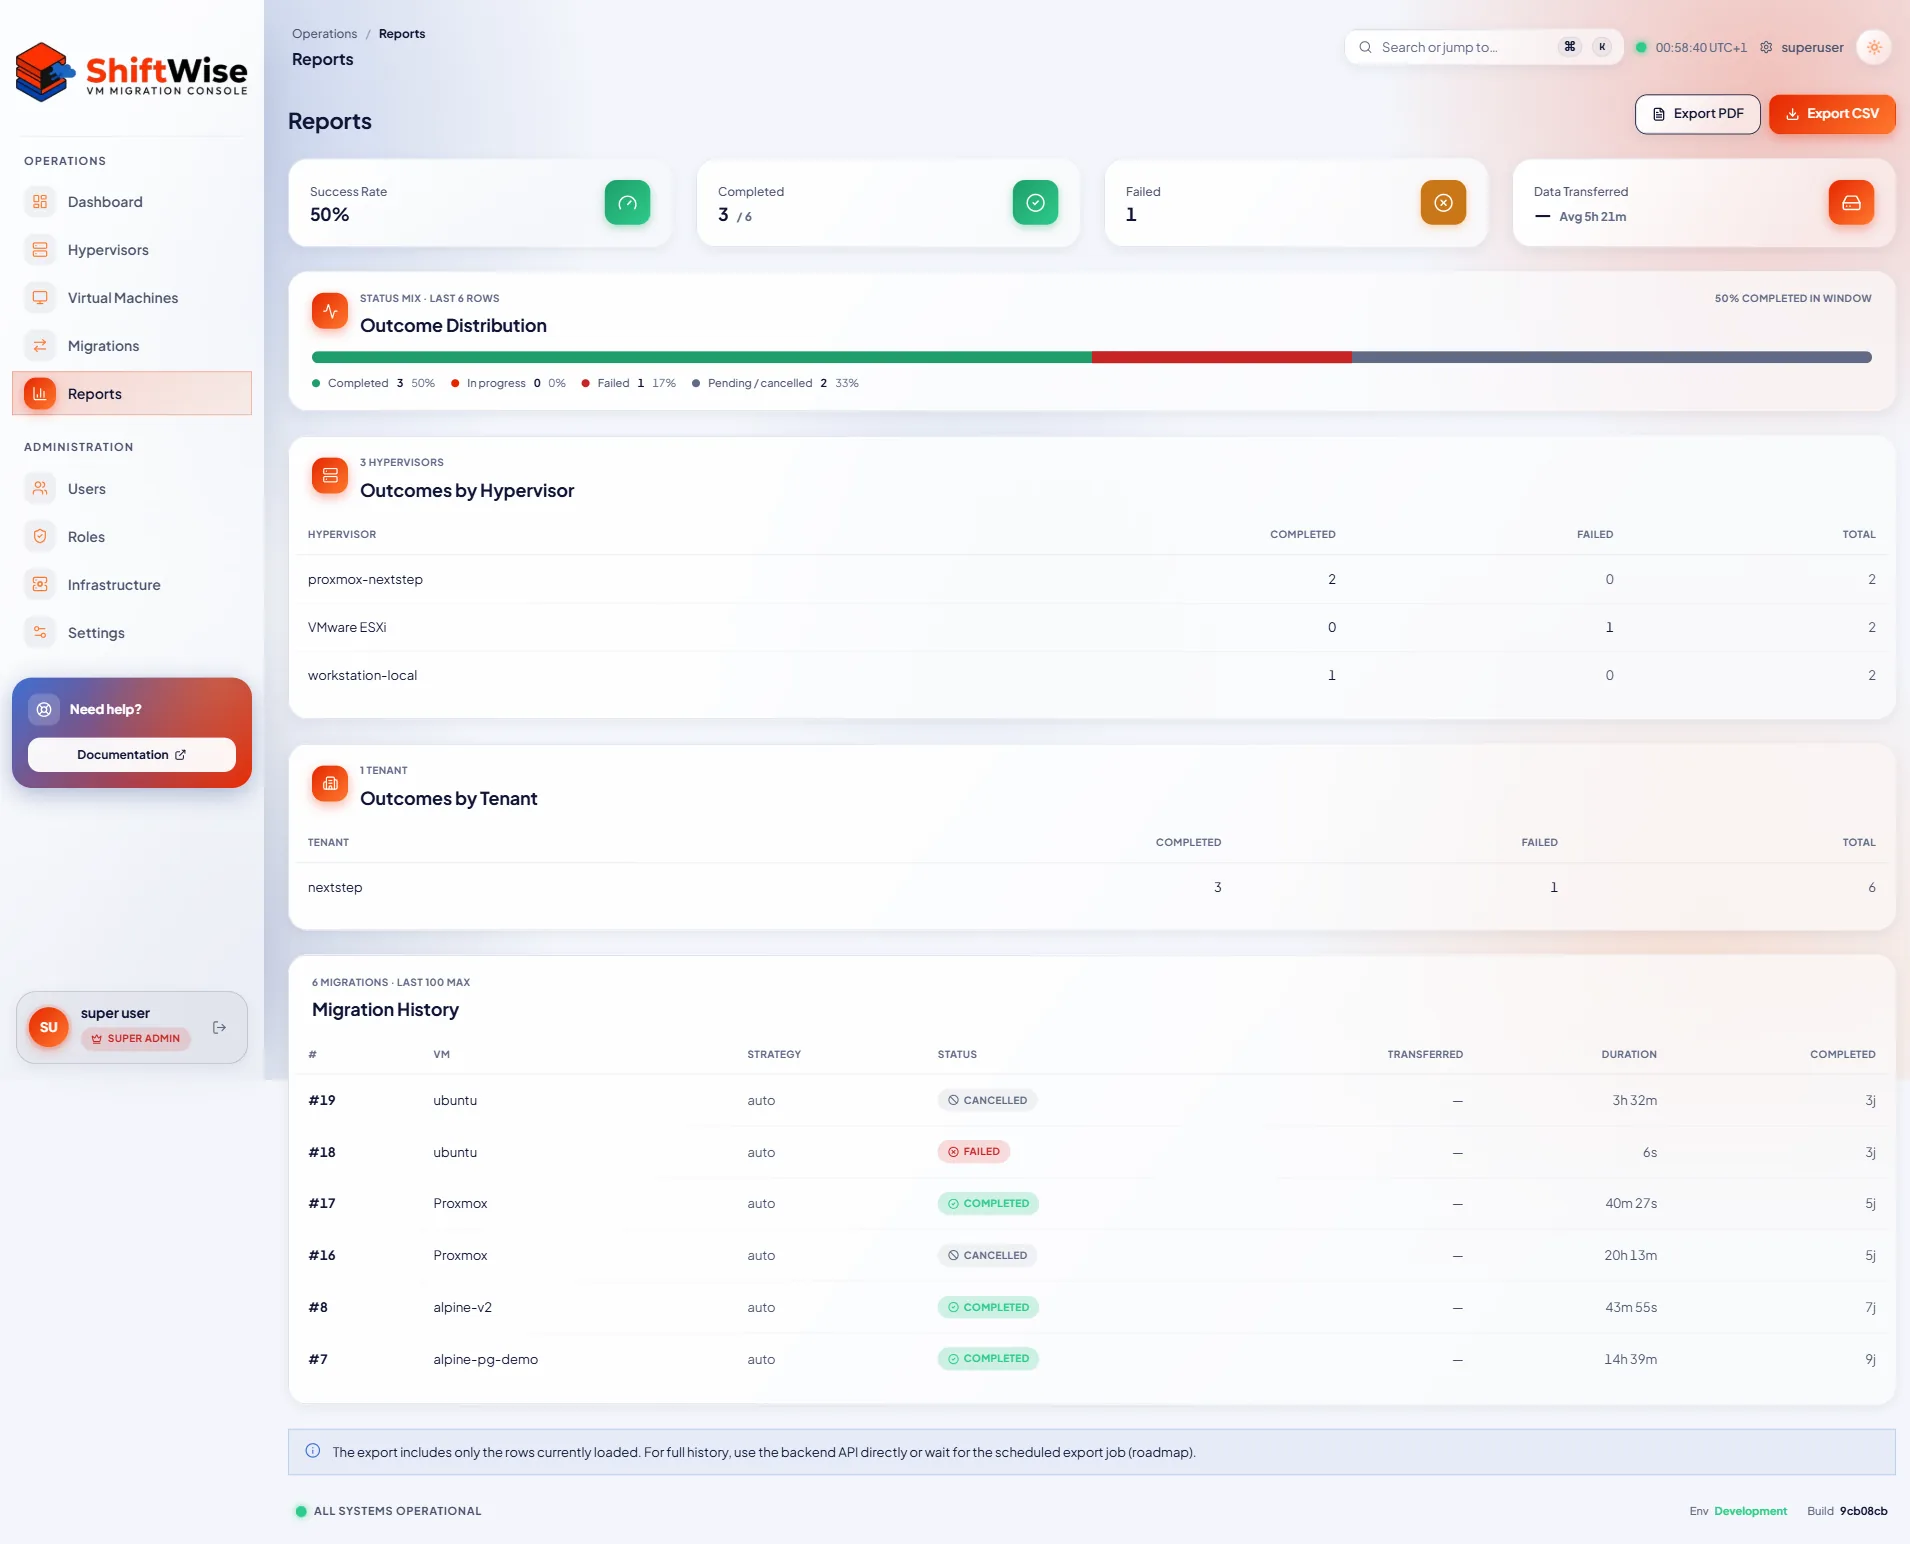The height and width of the screenshot is (1544, 1910).
Task: Open the Migrations page
Action: [x=132, y=346]
